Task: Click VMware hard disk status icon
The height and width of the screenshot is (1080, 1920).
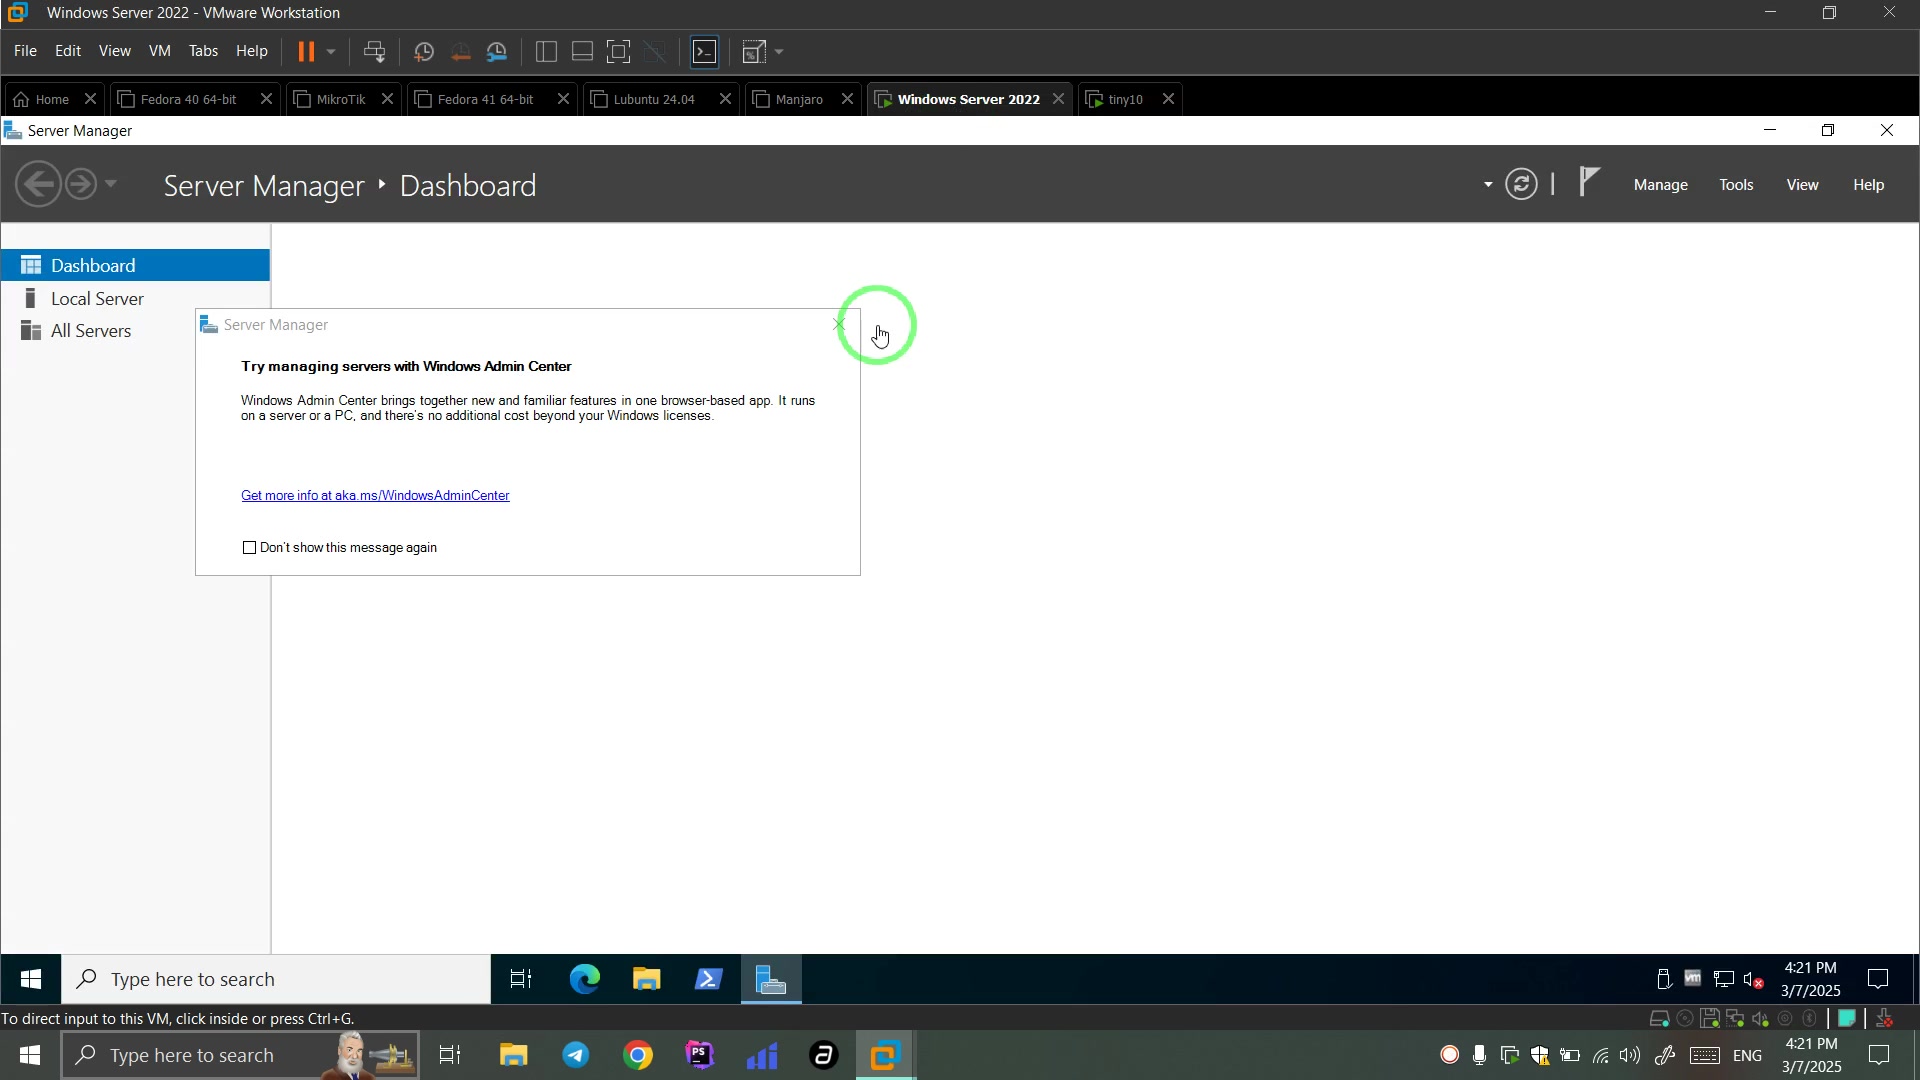Action: (1659, 1019)
